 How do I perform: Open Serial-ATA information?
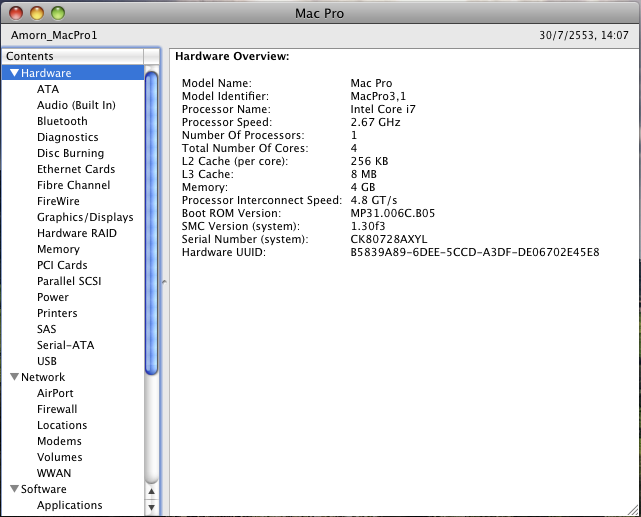[65, 345]
